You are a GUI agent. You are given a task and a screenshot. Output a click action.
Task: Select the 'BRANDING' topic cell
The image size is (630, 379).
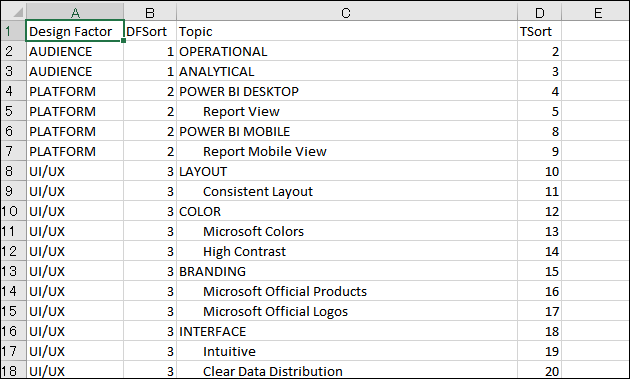click(x=346, y=271)
